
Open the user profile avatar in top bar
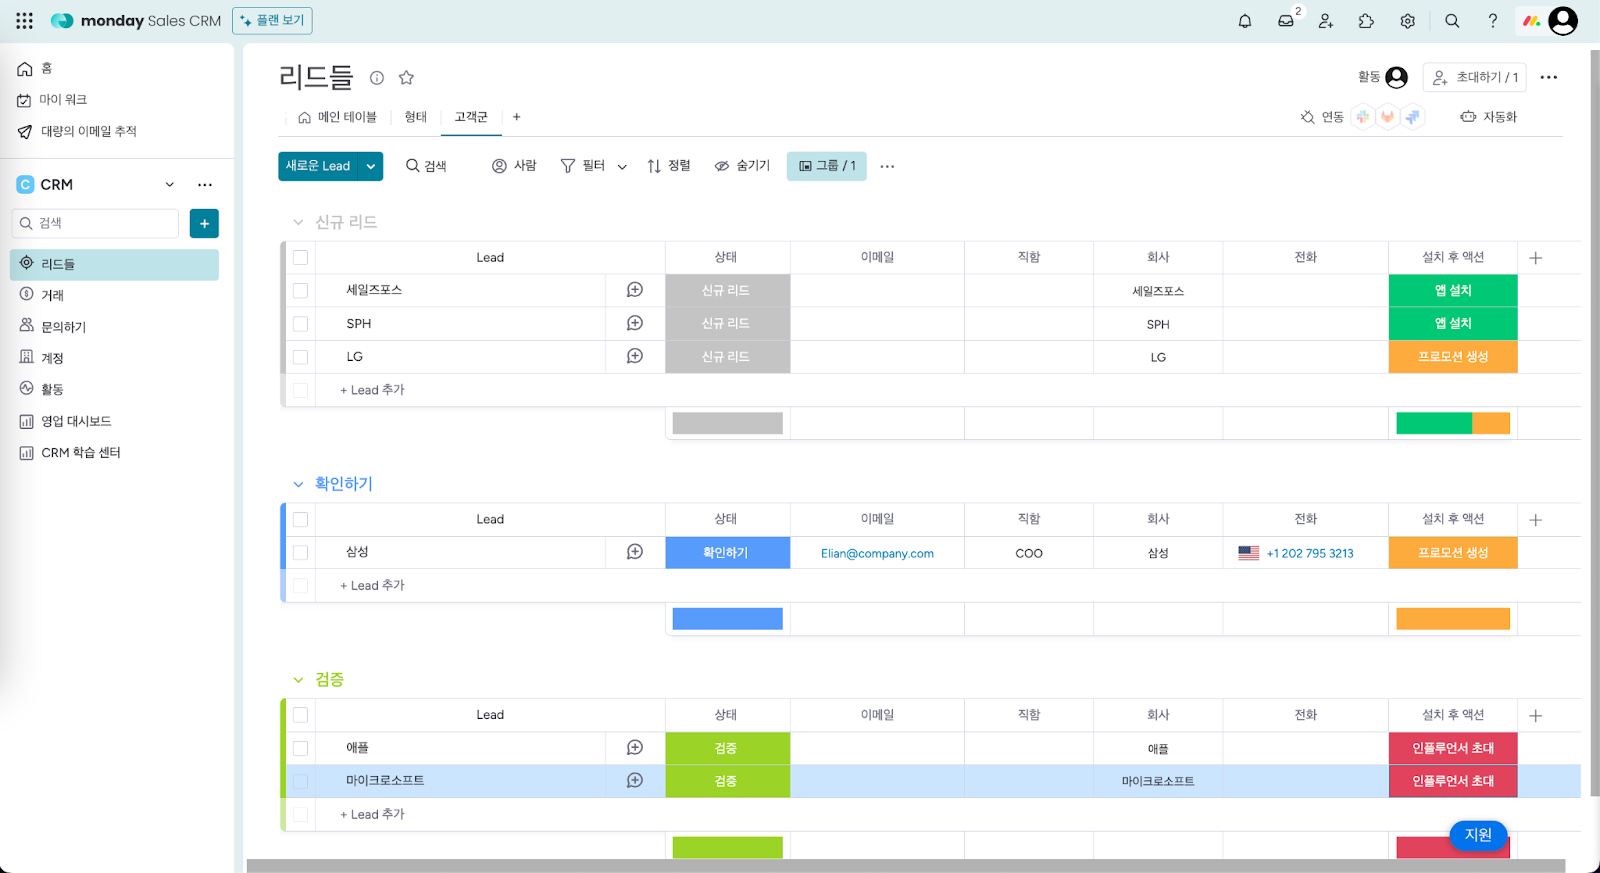(1563, 21)
